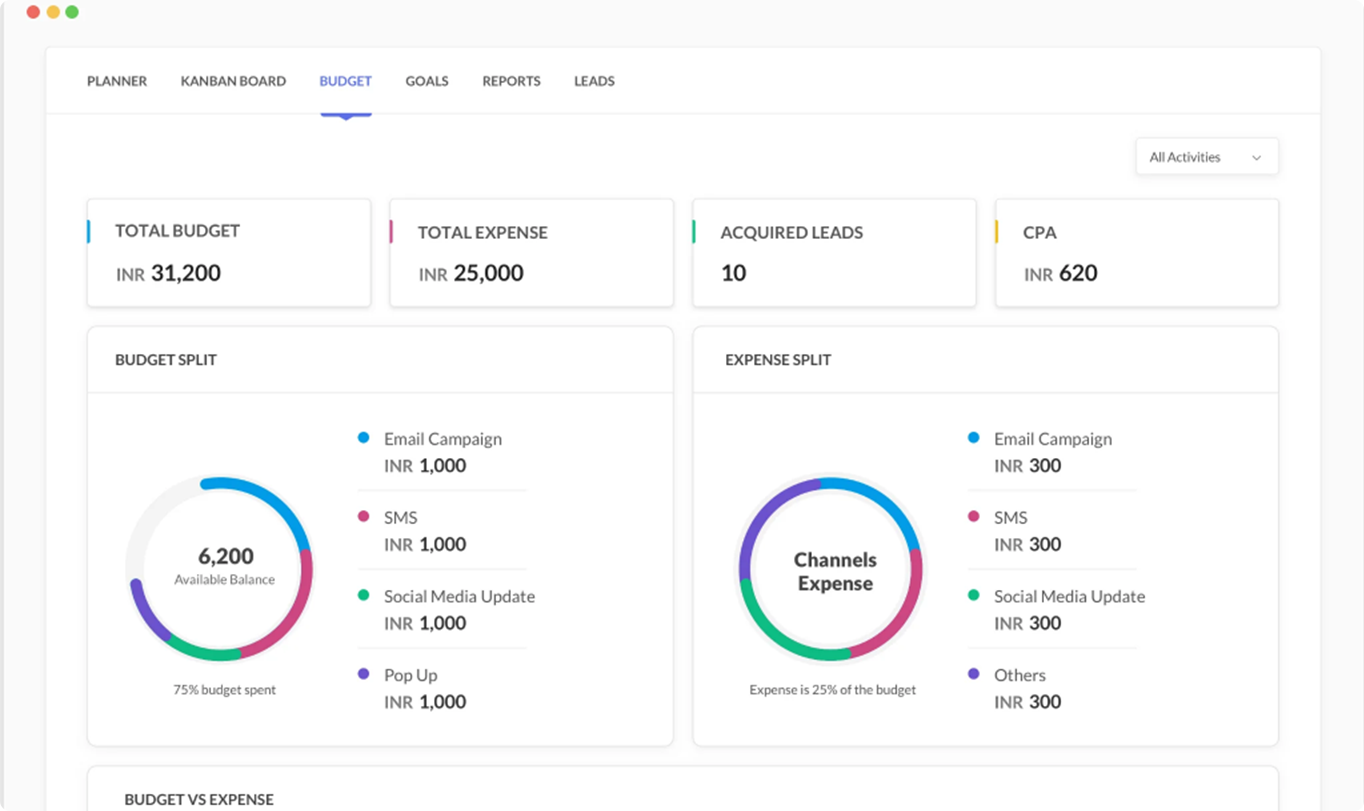Click the purple Pop Up legend dot

(364, 674)
